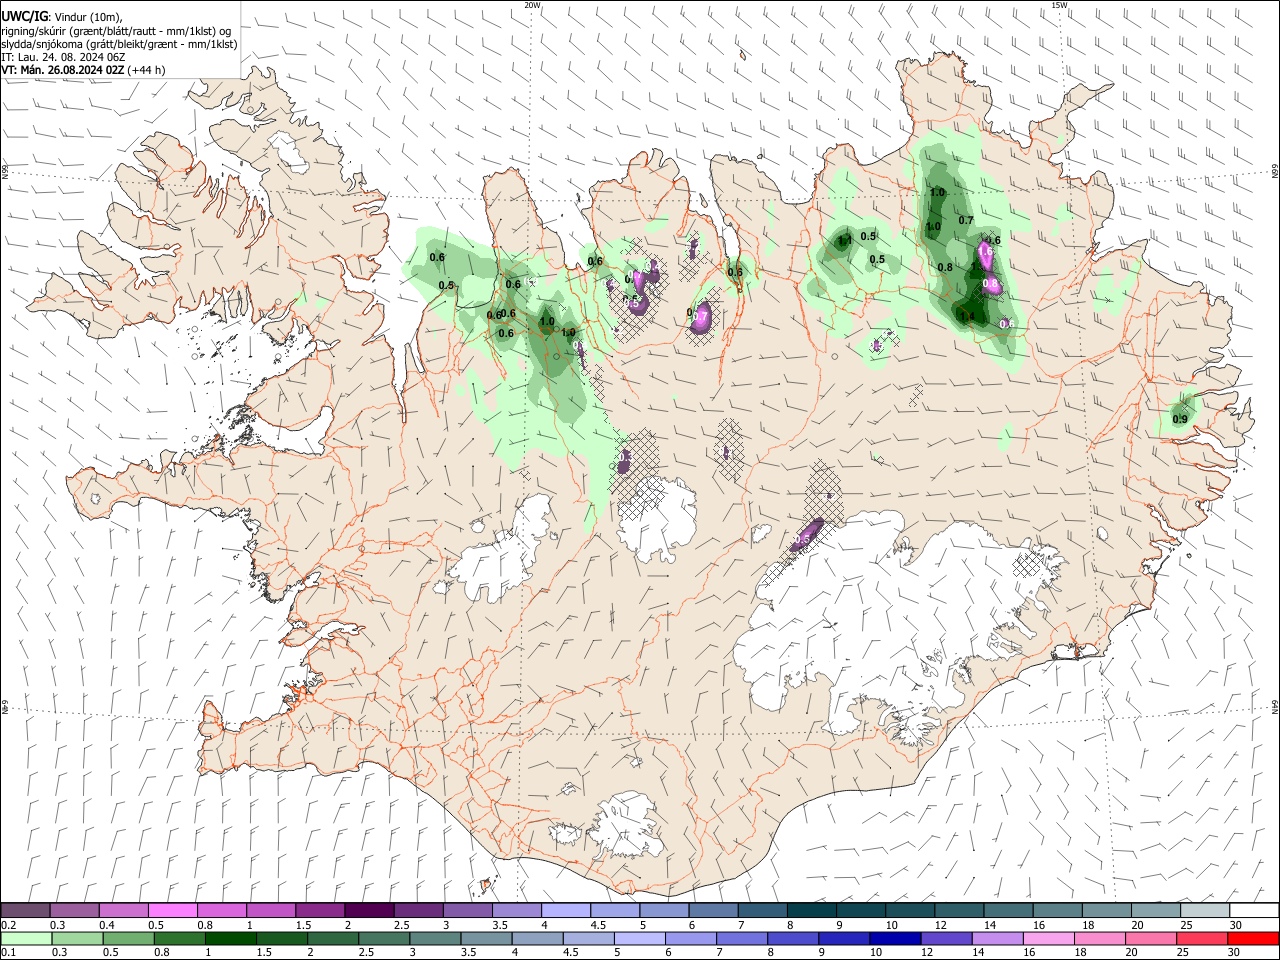Click the '1.4' precipitation value on the map
The width and height of the screenshot is (1280, 960).
point(966,316)
